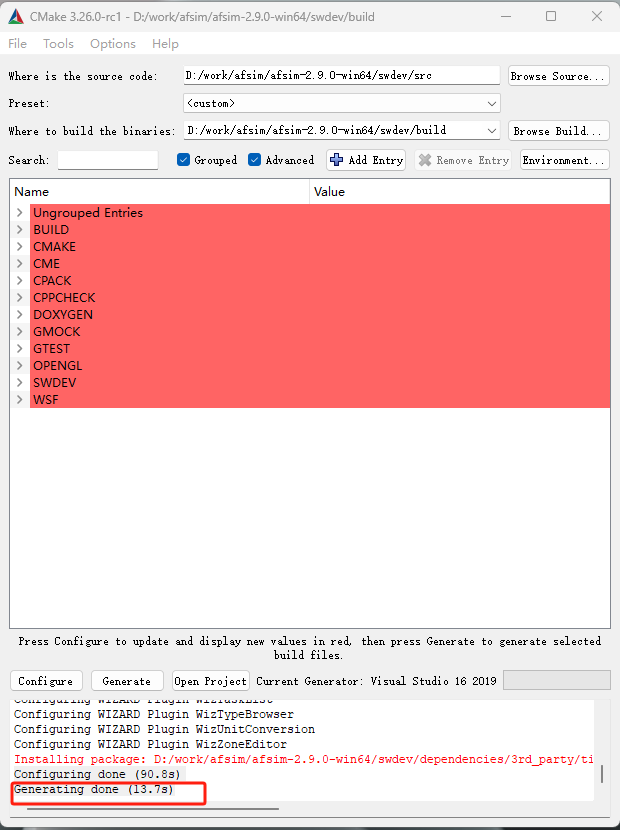Expand the BUILD group

click(x=20, y=229)
